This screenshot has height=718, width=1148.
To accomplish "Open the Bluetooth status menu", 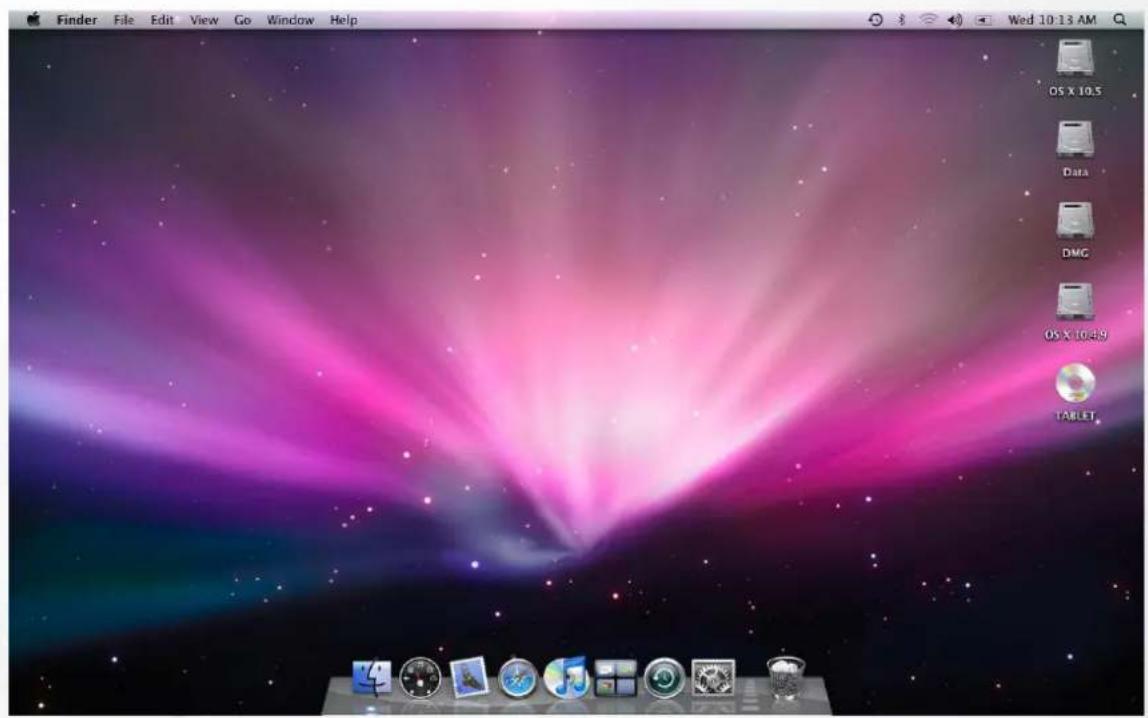I will [901, 20].
